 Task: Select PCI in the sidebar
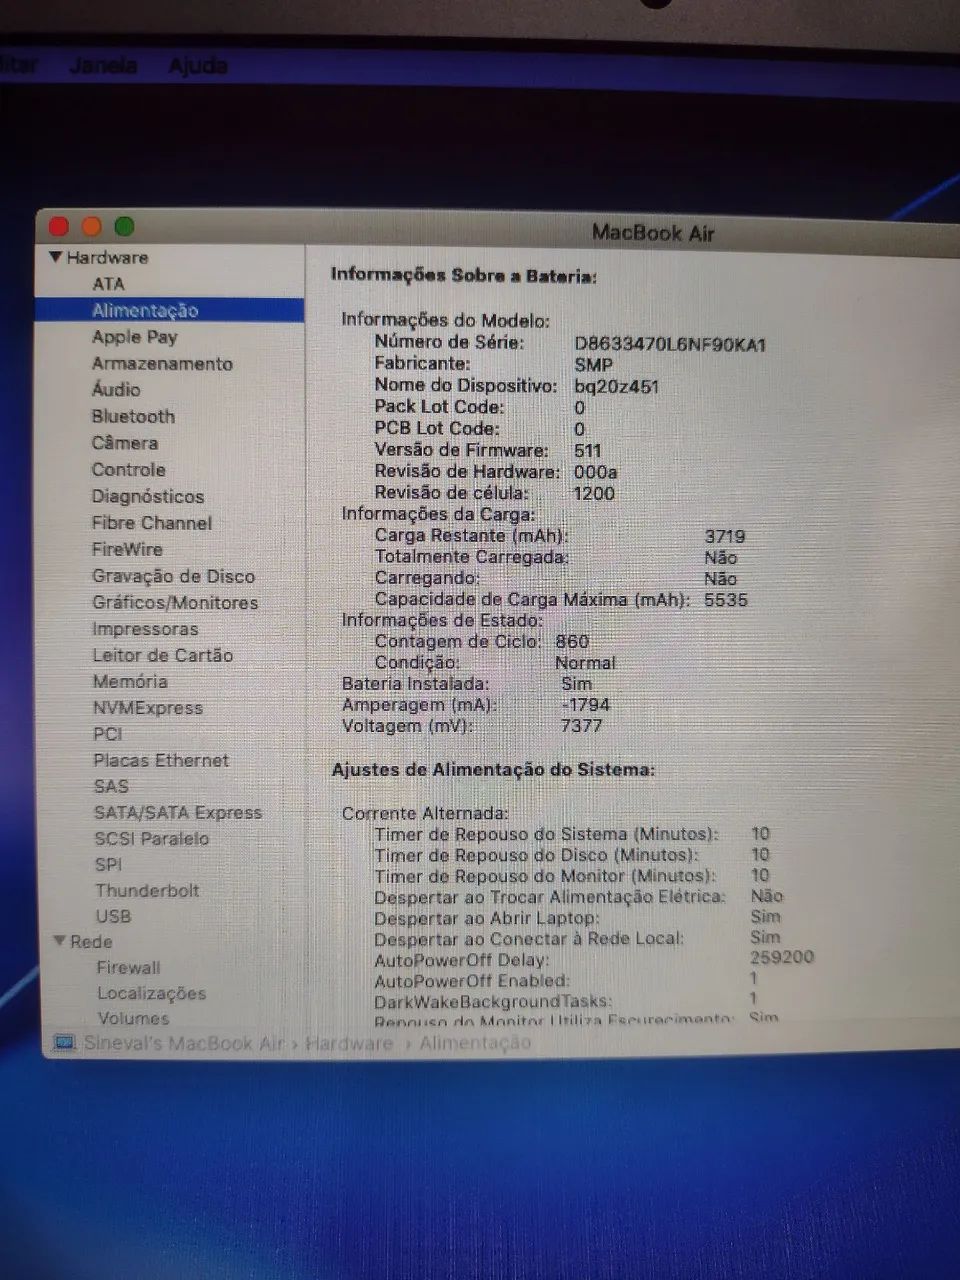pos(108,734)
